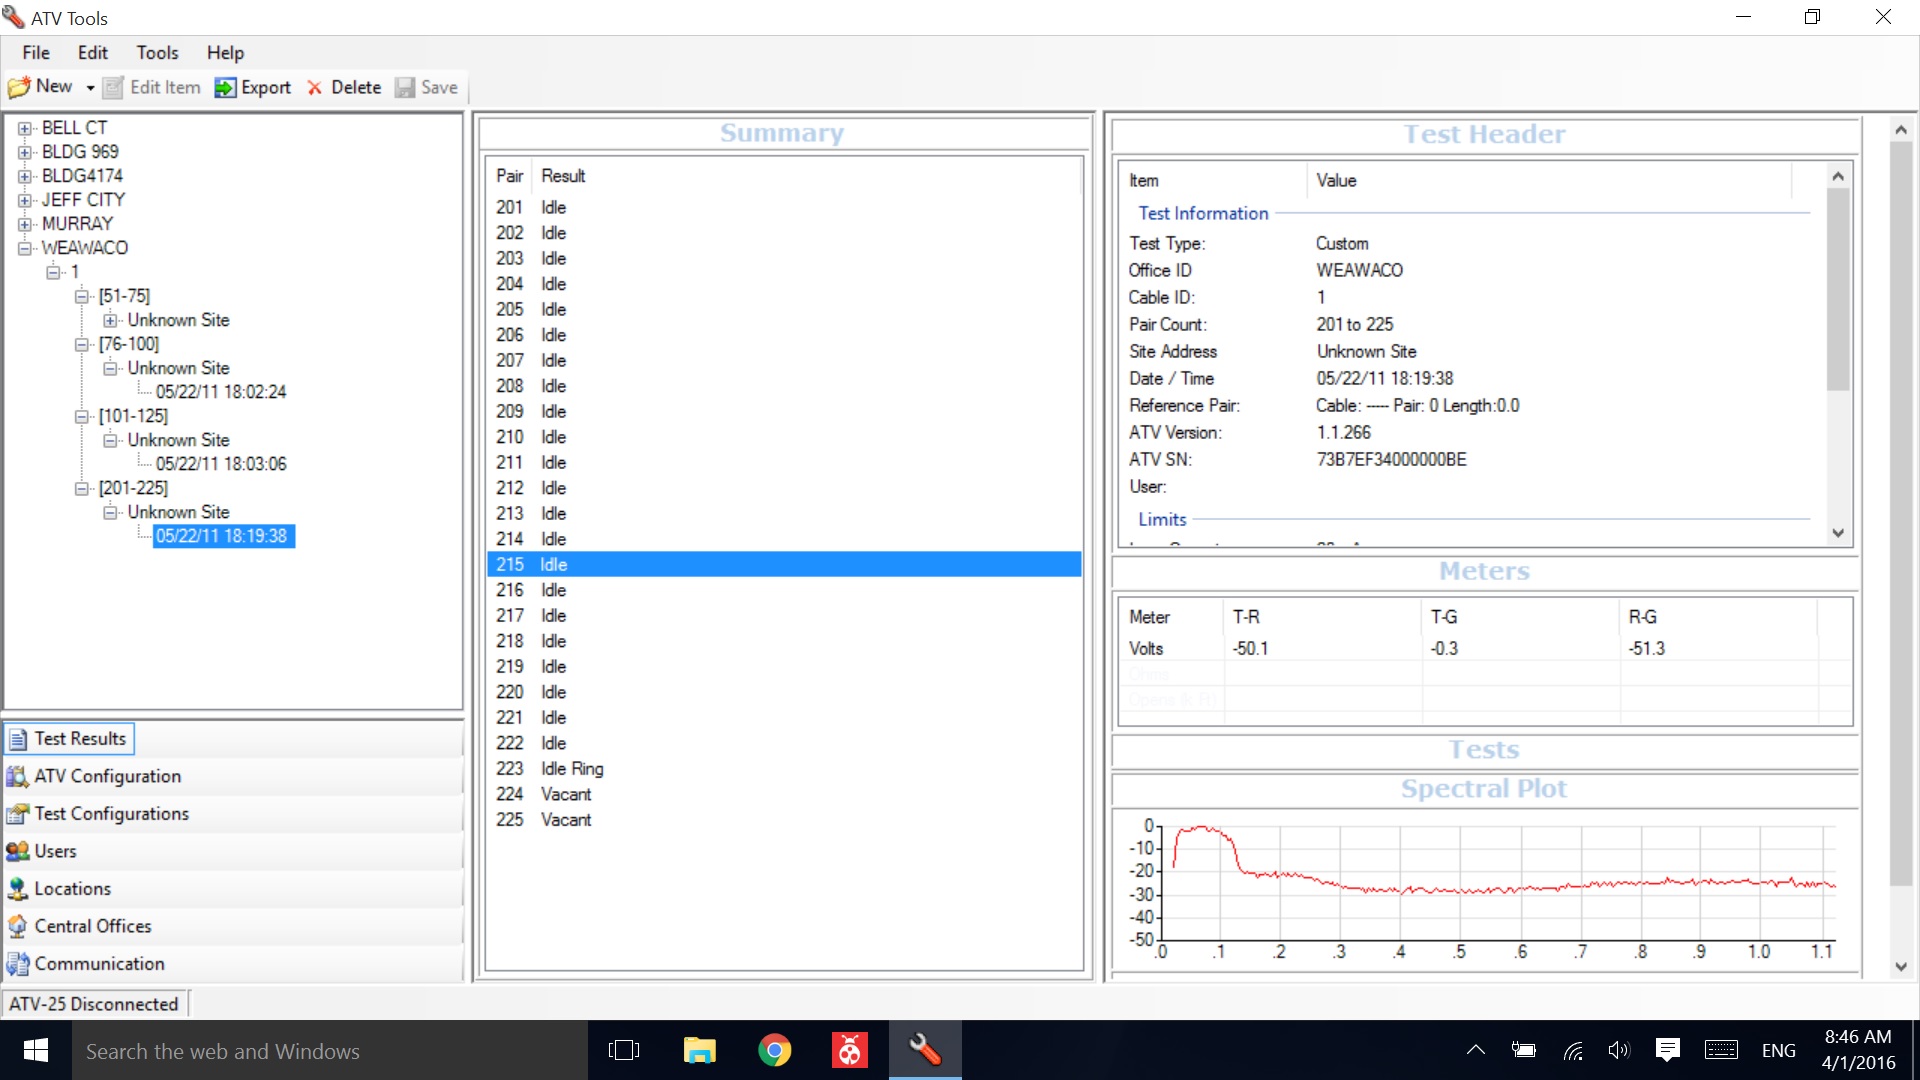The width and height of the screenshot is (1920, 1080).
Task: Open the Edit menu
Action: tap(91, 53)
